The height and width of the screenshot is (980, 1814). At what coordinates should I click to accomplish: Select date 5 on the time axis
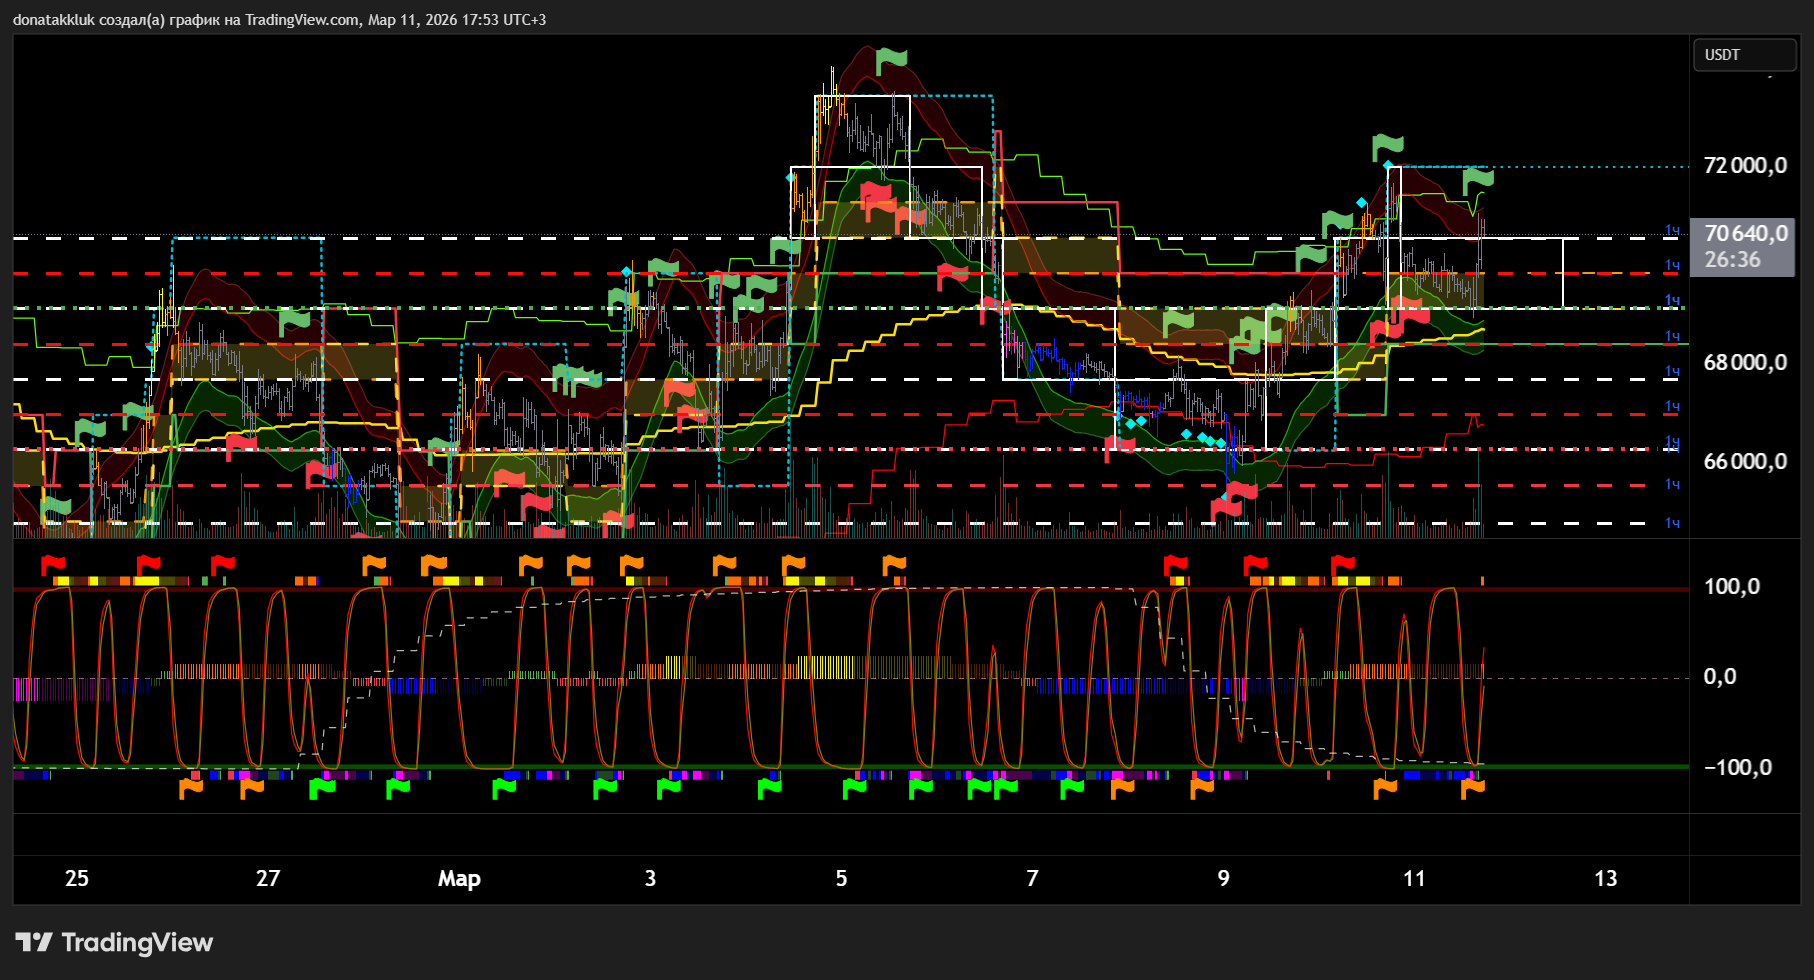tap(841, 878)
